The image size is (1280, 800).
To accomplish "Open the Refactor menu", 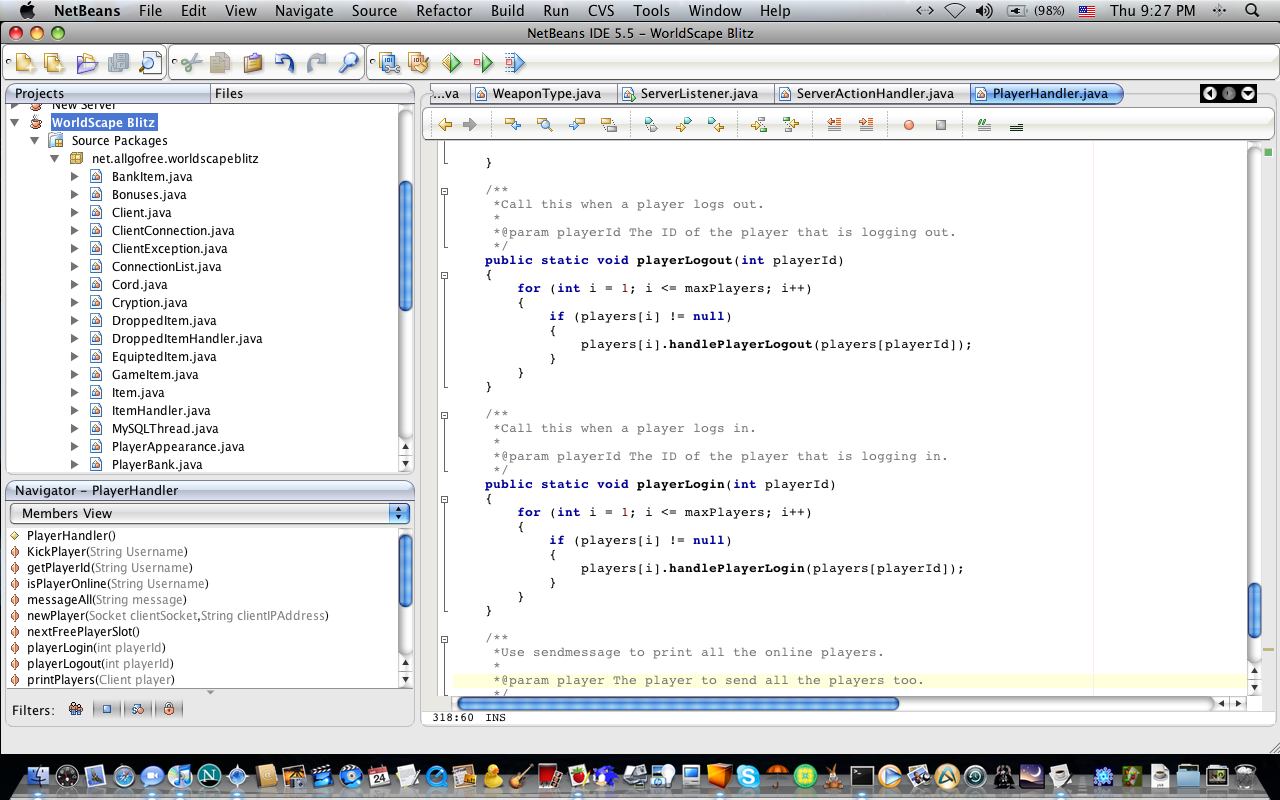I will (x=444, y=11).
